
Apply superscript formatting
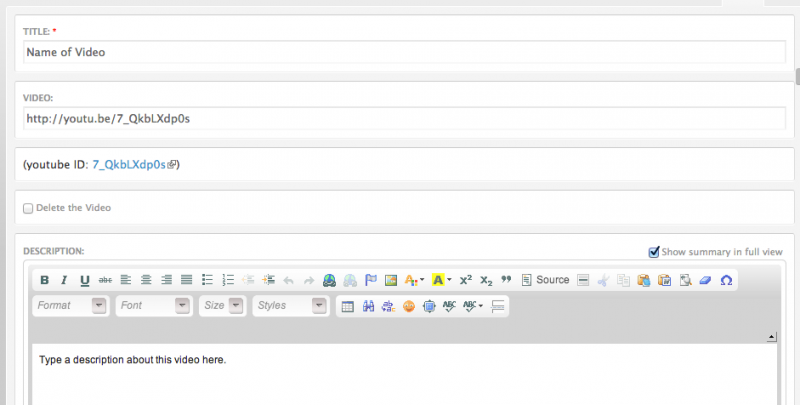tap(465, 280)
